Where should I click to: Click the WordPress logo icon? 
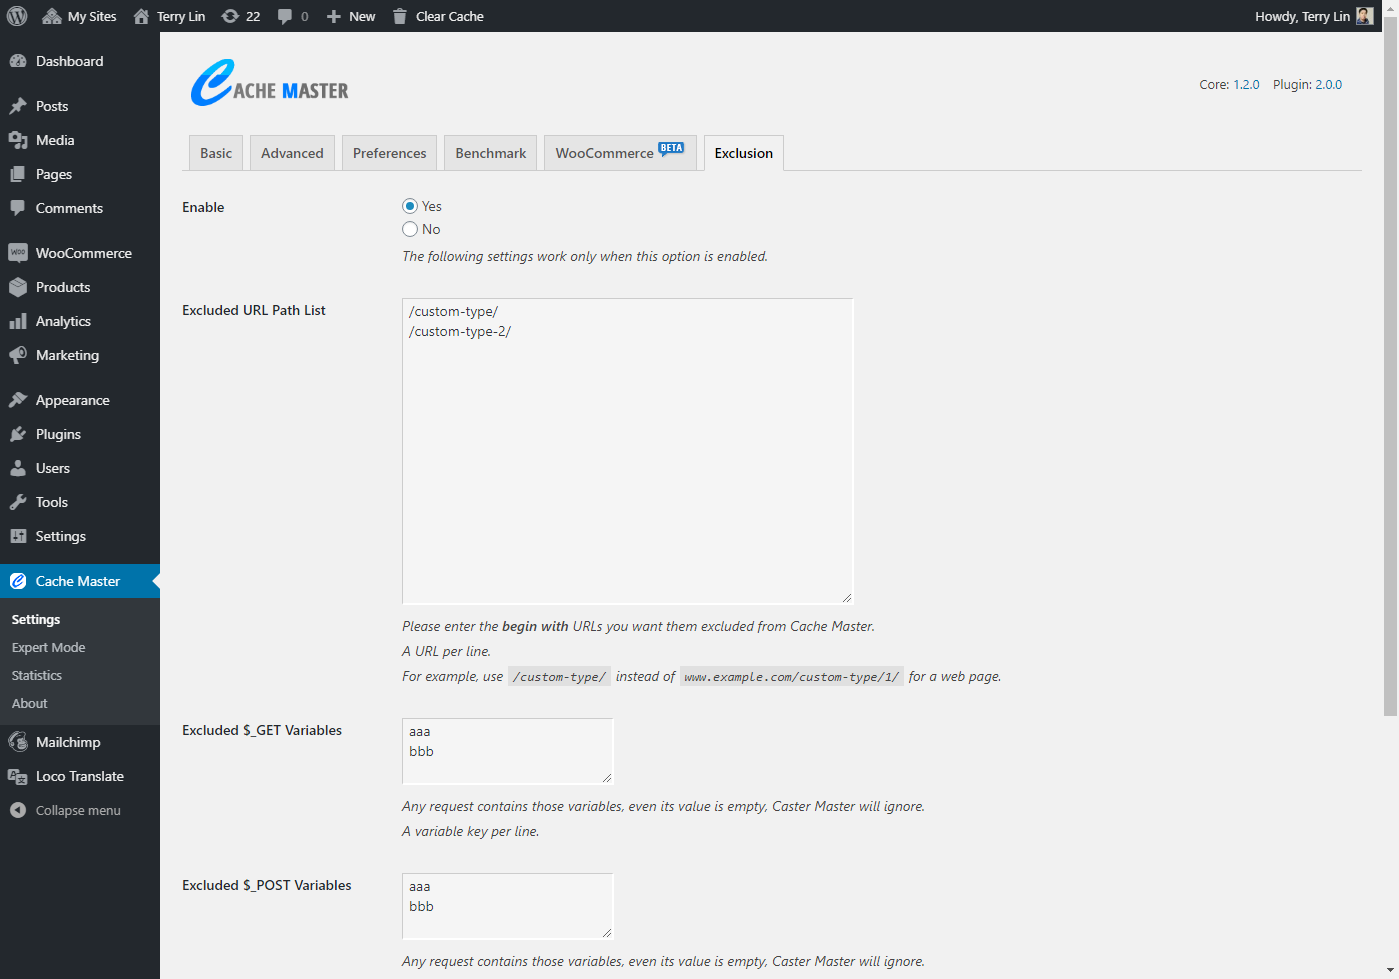tap(17, 16)
